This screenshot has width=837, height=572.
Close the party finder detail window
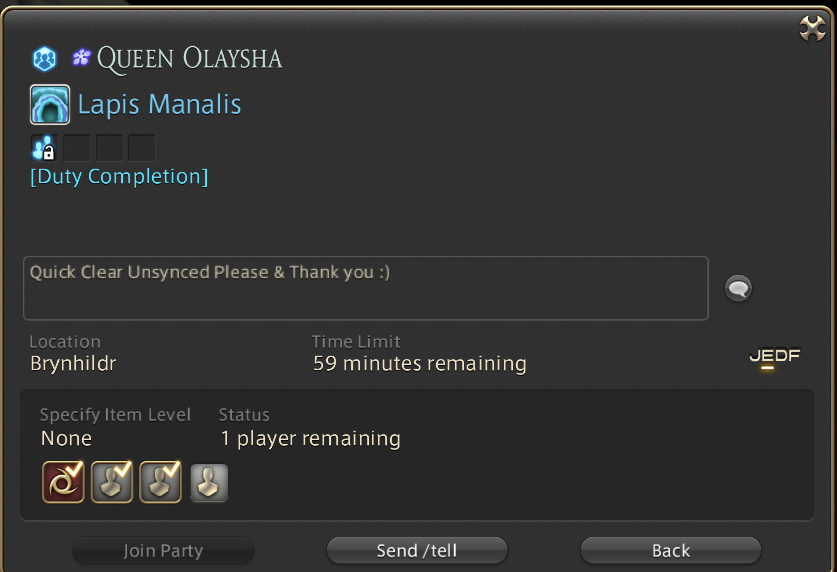click(x=812, y=28)
